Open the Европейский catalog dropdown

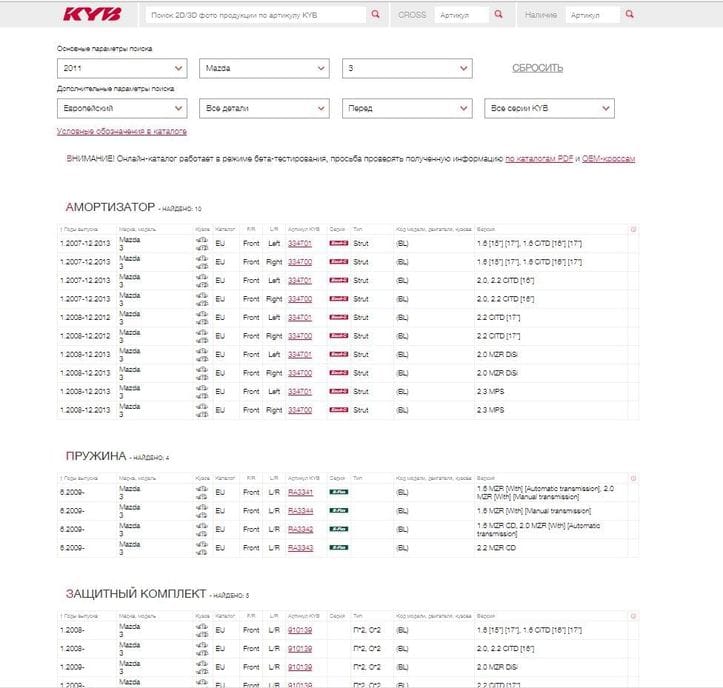[122, 108]
